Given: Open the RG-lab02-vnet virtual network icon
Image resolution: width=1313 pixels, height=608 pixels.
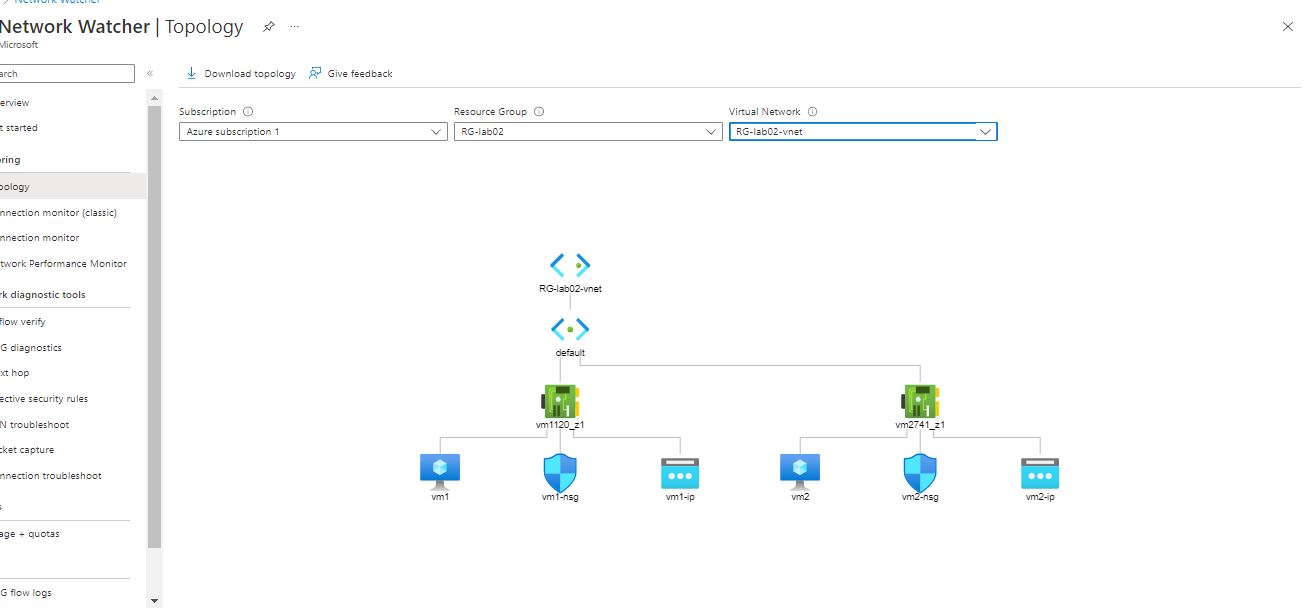Looking at the screenshot, I should click(568, 264).
